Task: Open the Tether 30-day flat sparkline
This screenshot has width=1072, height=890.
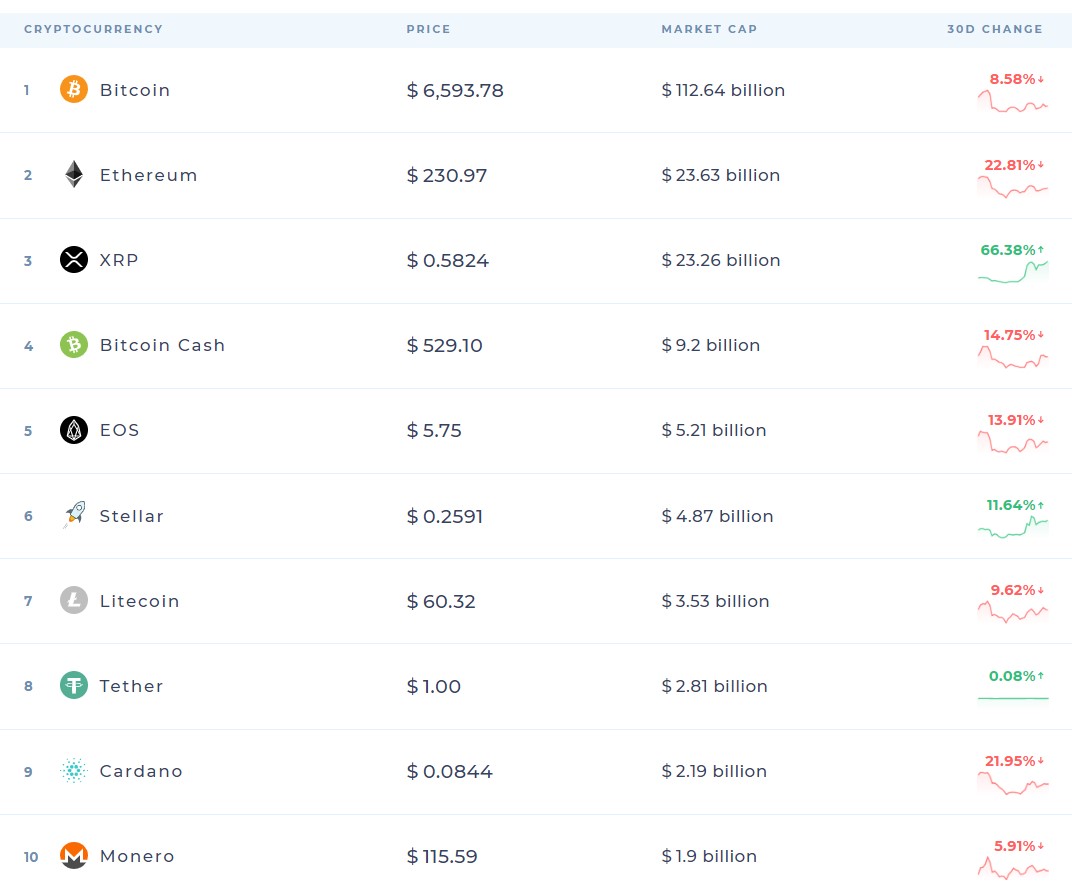Action: click(1013, 698)
